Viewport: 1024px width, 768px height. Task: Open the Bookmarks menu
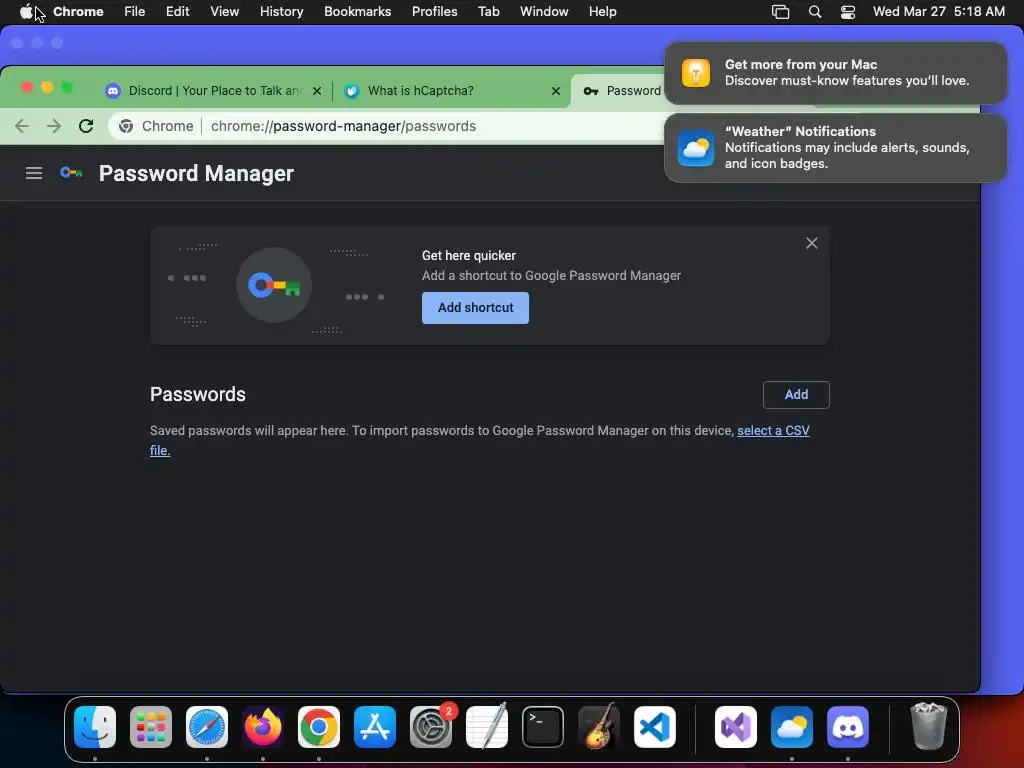(358, 11)
